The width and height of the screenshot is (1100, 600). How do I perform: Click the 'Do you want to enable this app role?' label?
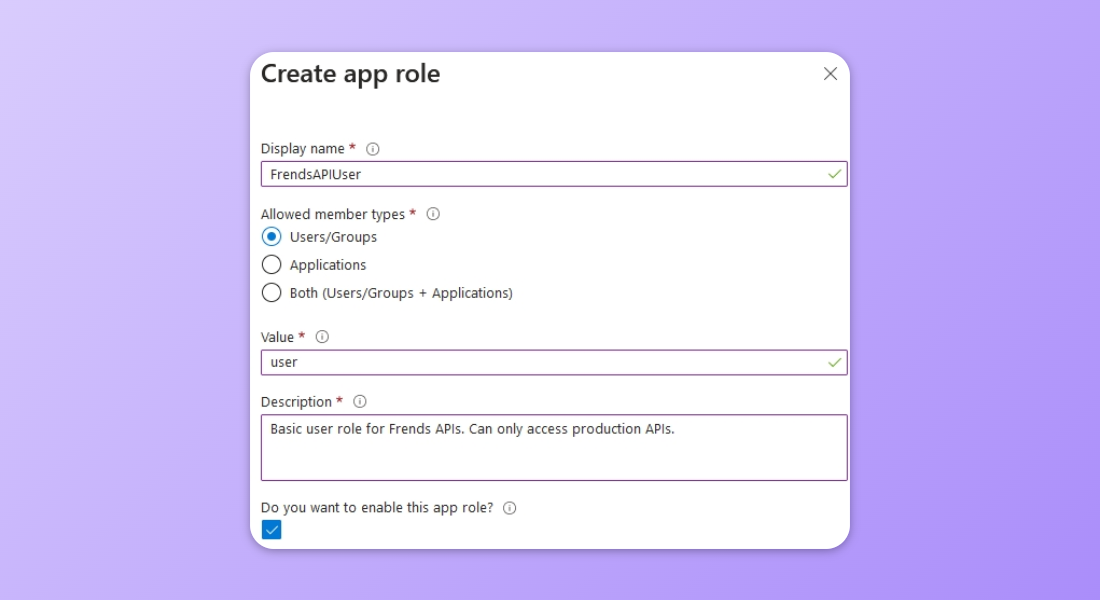pos(377,507)
